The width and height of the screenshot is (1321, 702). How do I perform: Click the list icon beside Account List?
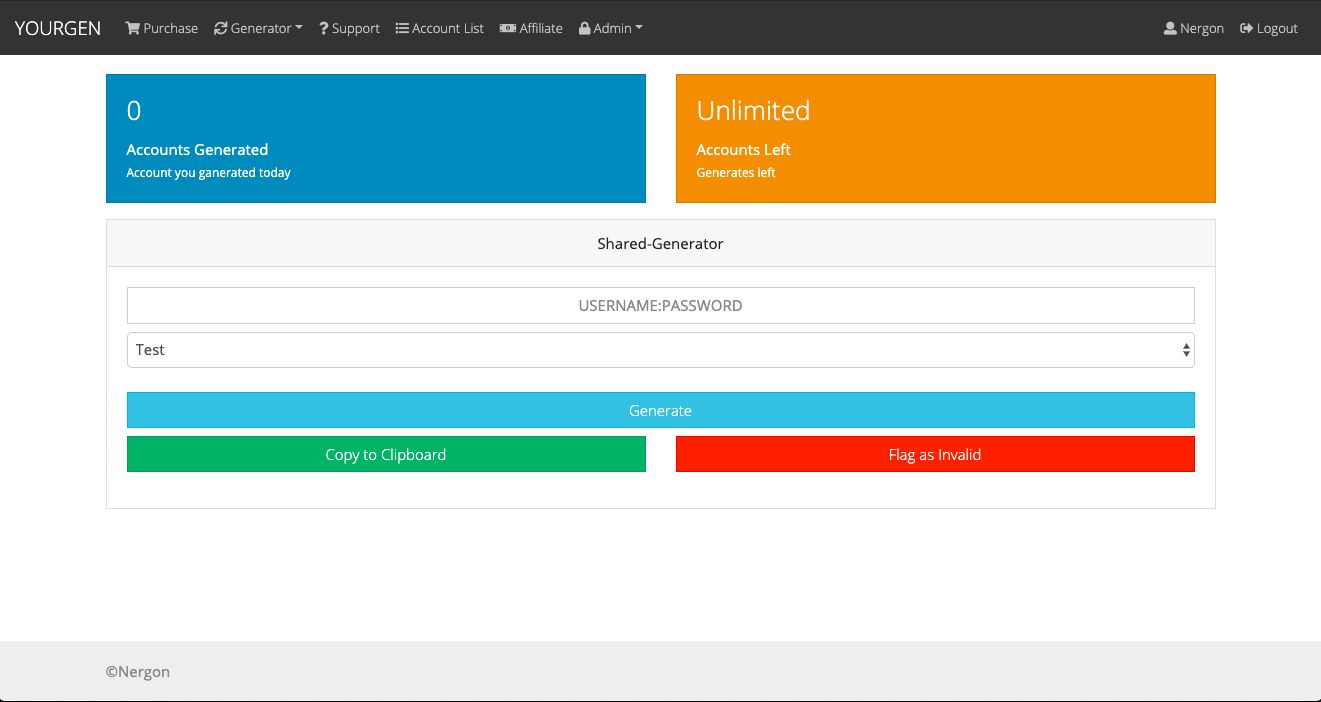(402, 28)
